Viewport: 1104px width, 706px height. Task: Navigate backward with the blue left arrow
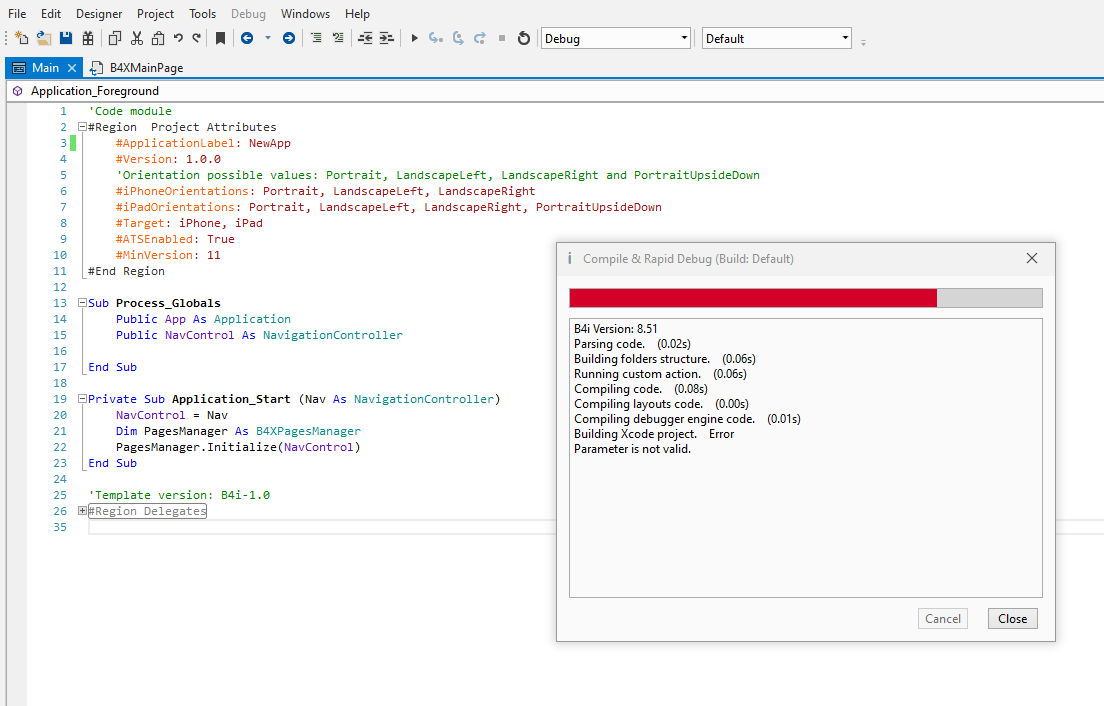point(247,38)
